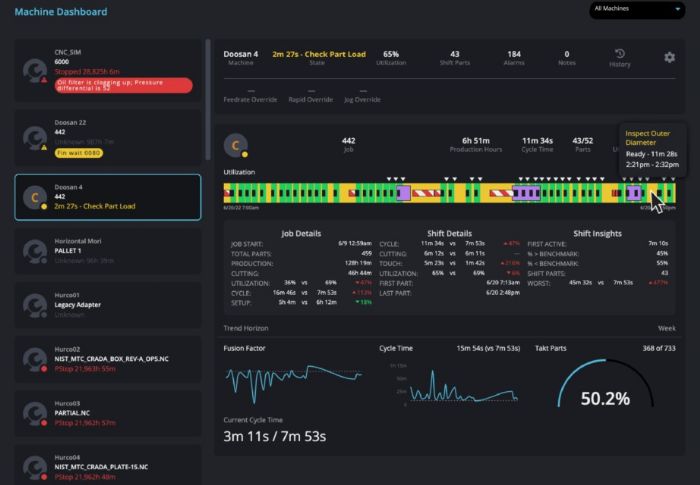Click the Rapid Override label

click(311, 100)
